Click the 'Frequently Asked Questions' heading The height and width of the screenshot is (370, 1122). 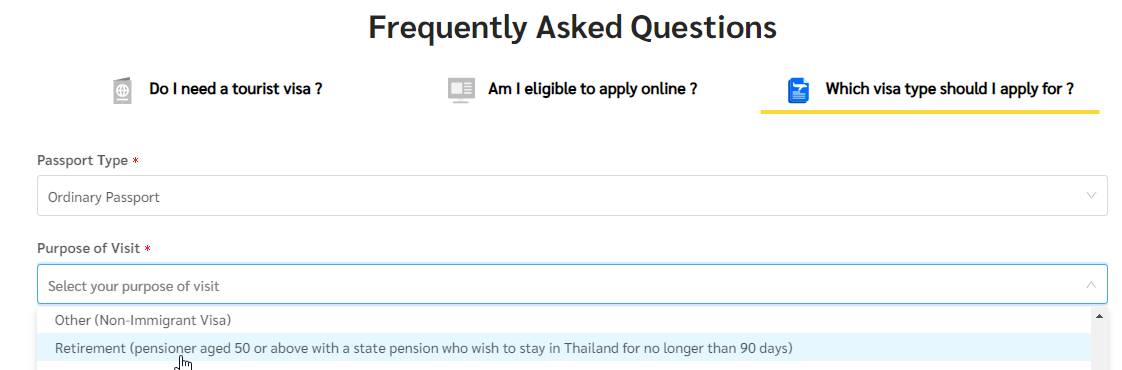coord(572,27)
